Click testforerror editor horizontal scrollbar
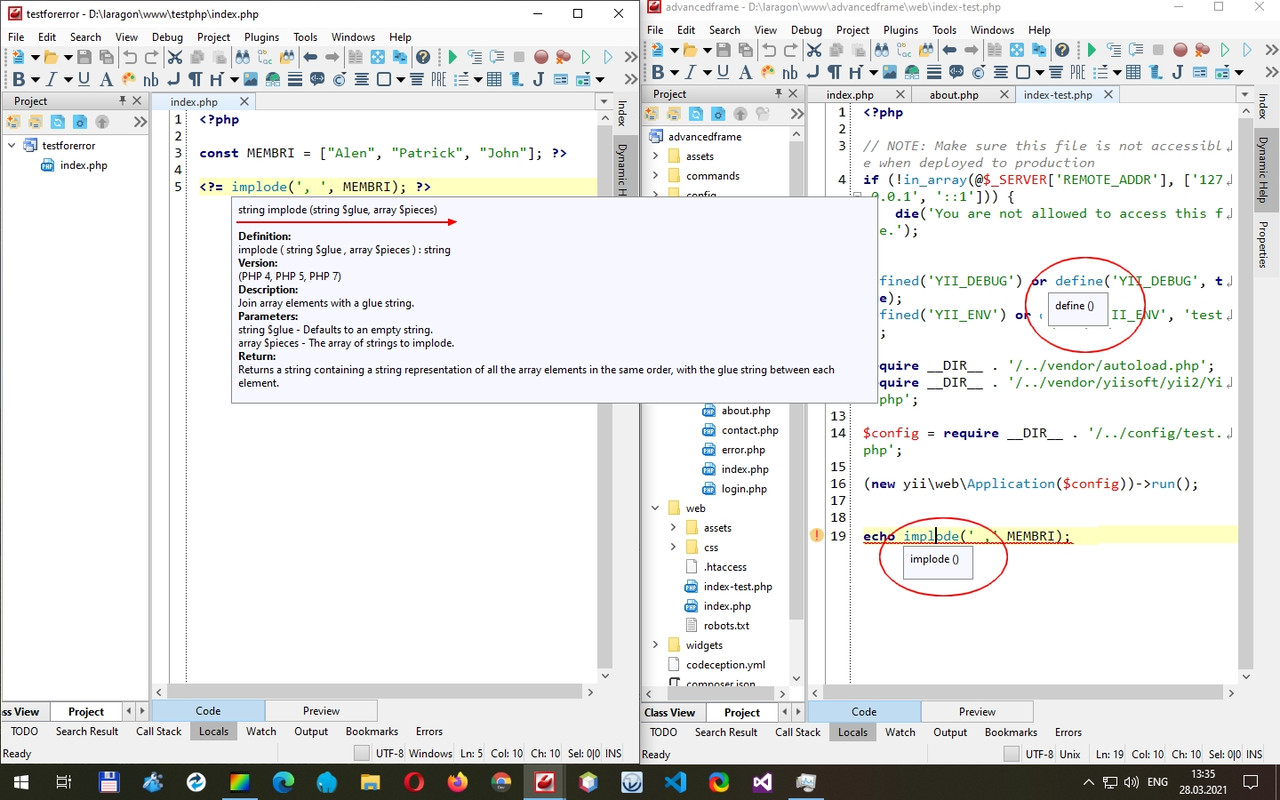Viewport: 1280px width, 800px height. (x=374, y=691)
